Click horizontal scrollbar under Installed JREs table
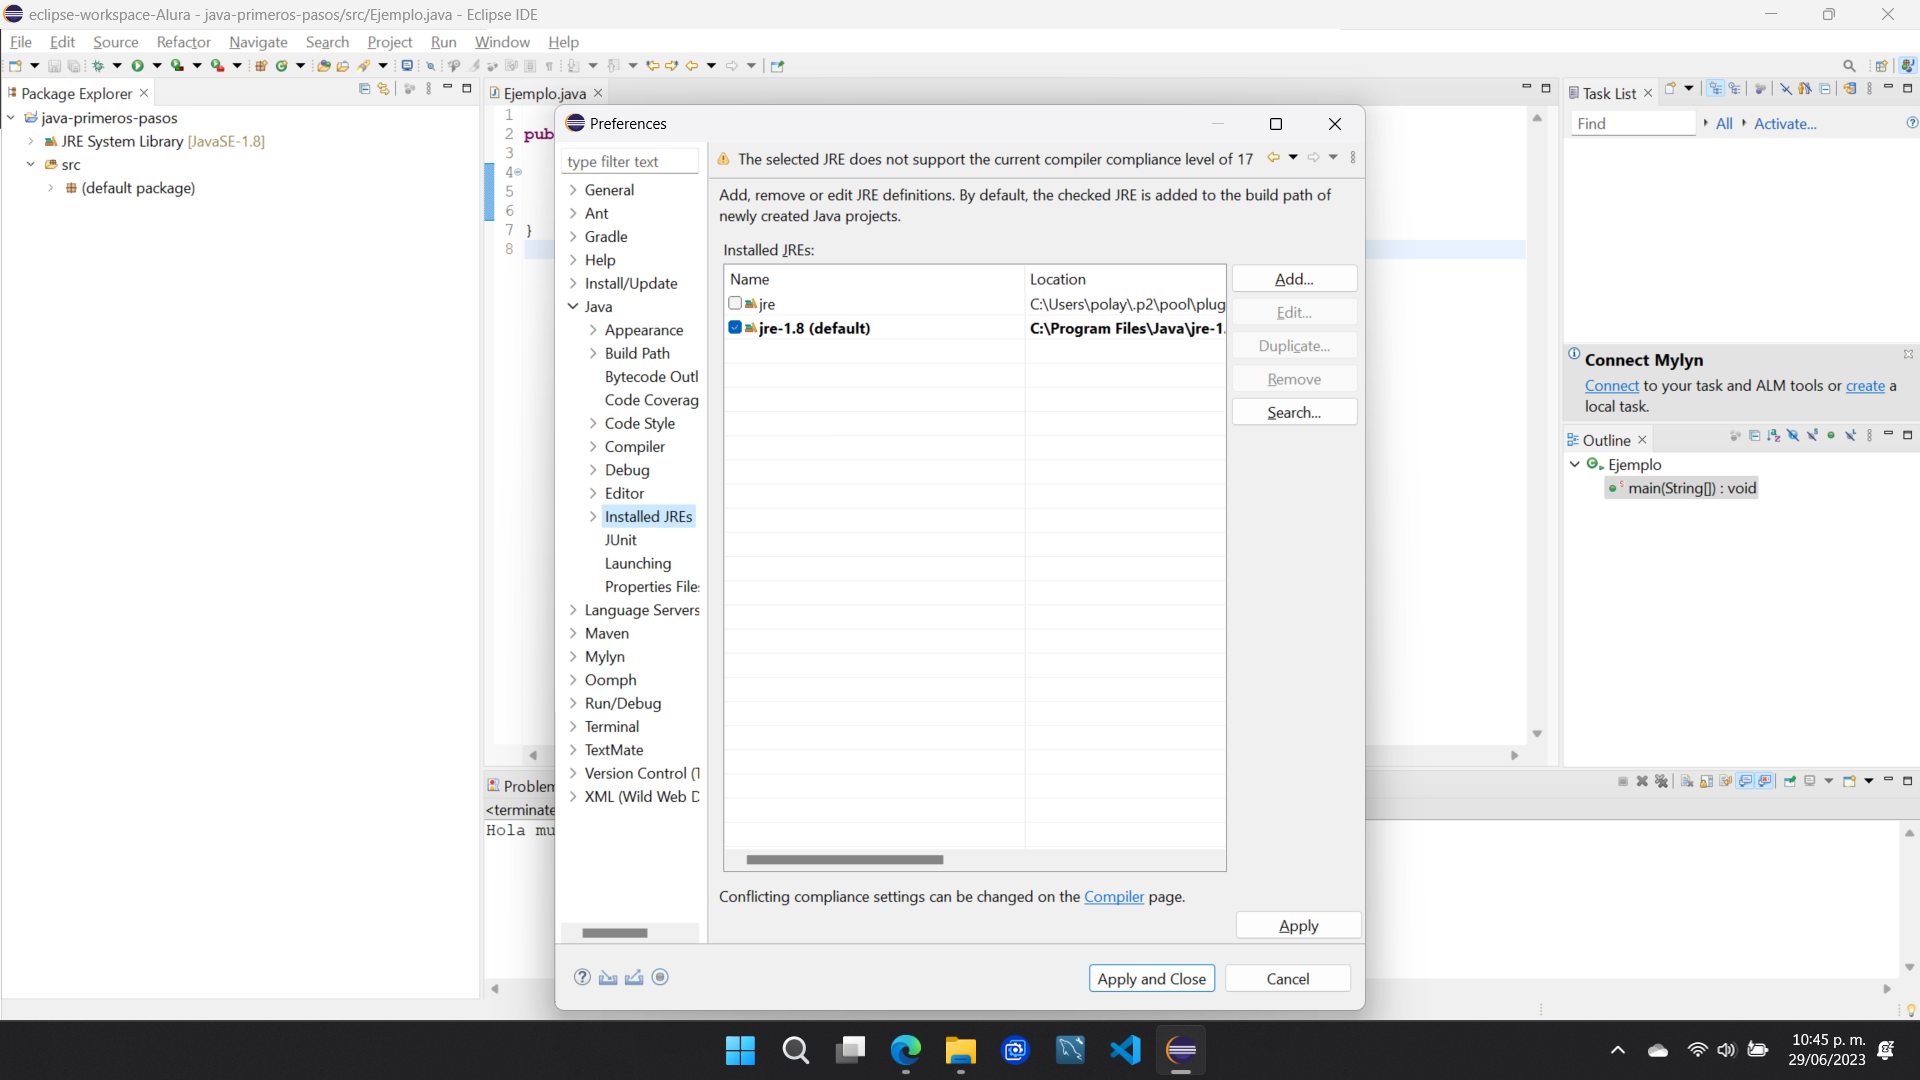Screen dimensions: 1920x1080 844,860
